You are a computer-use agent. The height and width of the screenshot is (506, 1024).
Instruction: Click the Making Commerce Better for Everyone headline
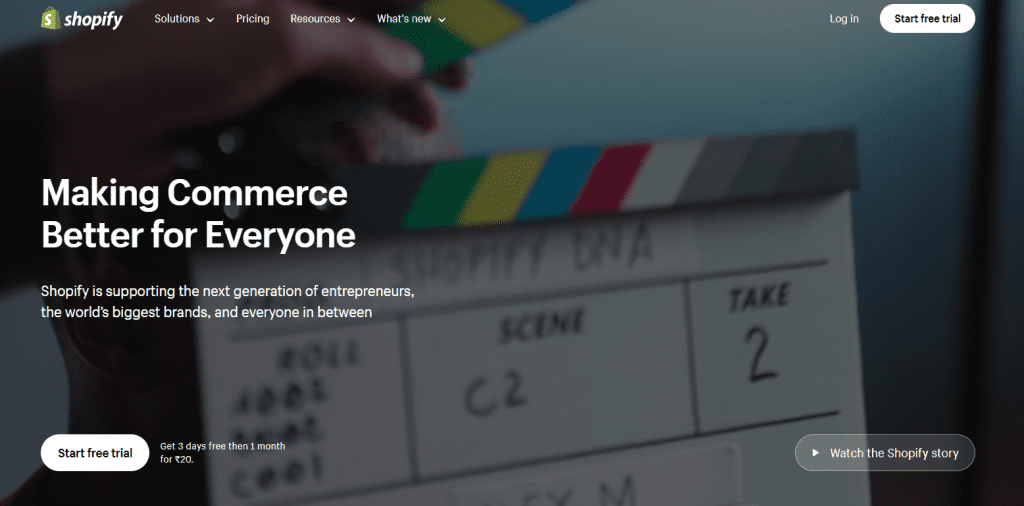[x=198, y=213]
